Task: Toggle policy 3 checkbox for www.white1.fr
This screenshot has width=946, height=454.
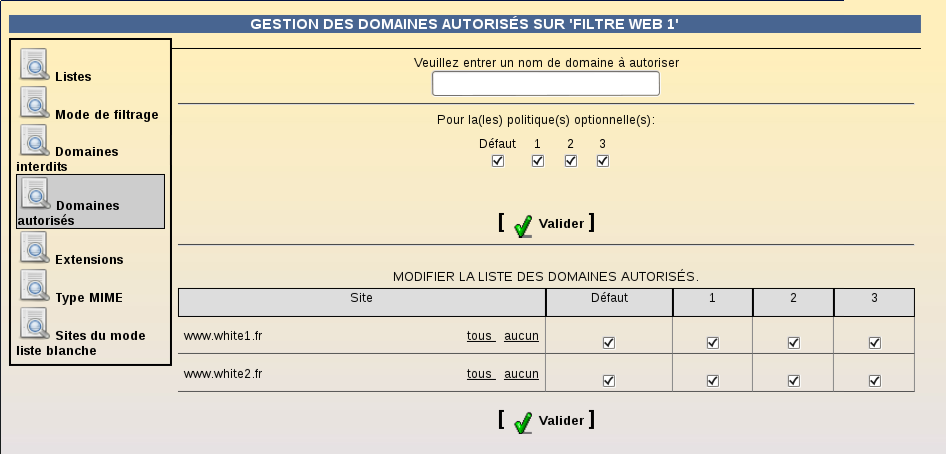Action: click(x=875, y=342)
